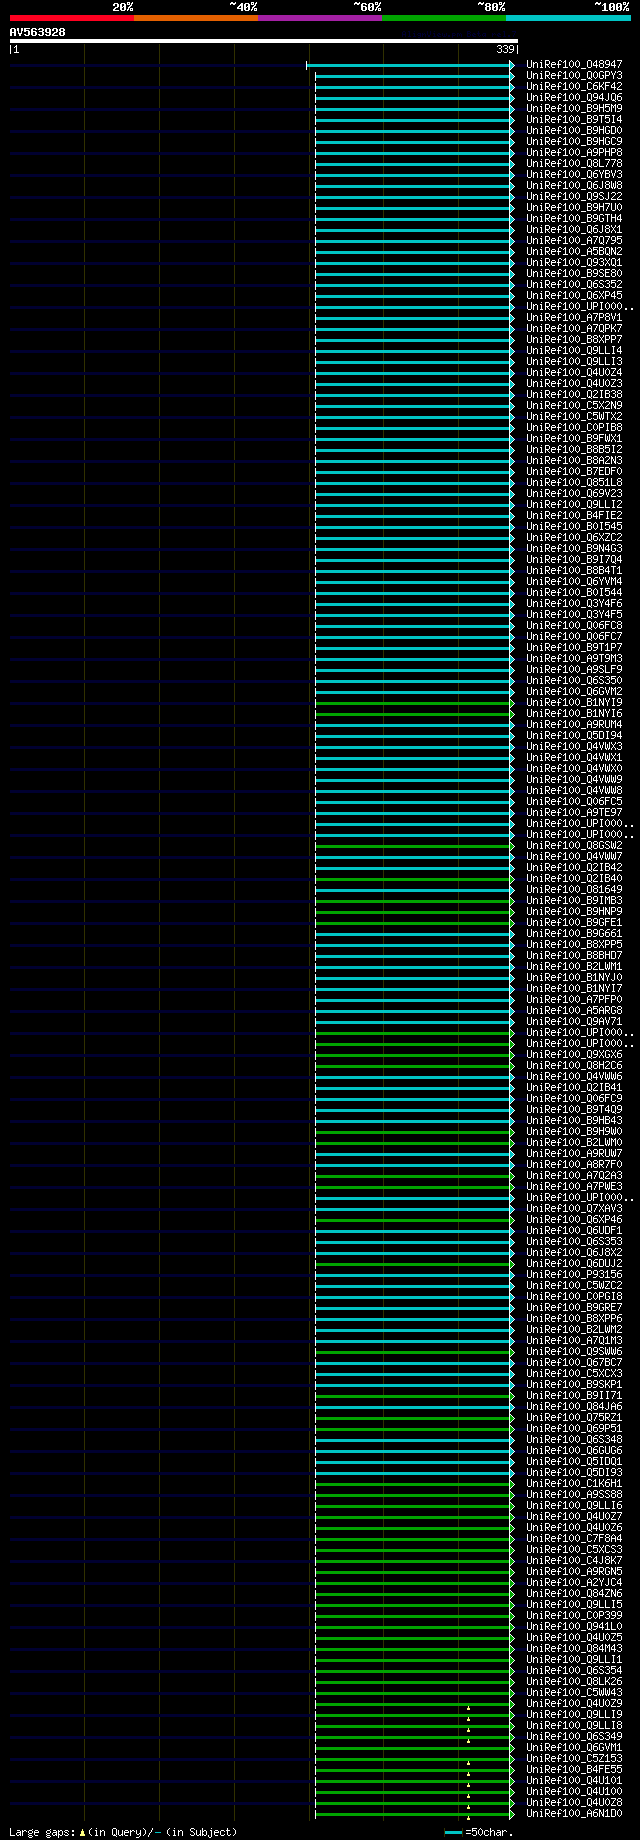
Task: Click the label UniRef100_B9T4Q9
Action: (x=574, y=1109)
